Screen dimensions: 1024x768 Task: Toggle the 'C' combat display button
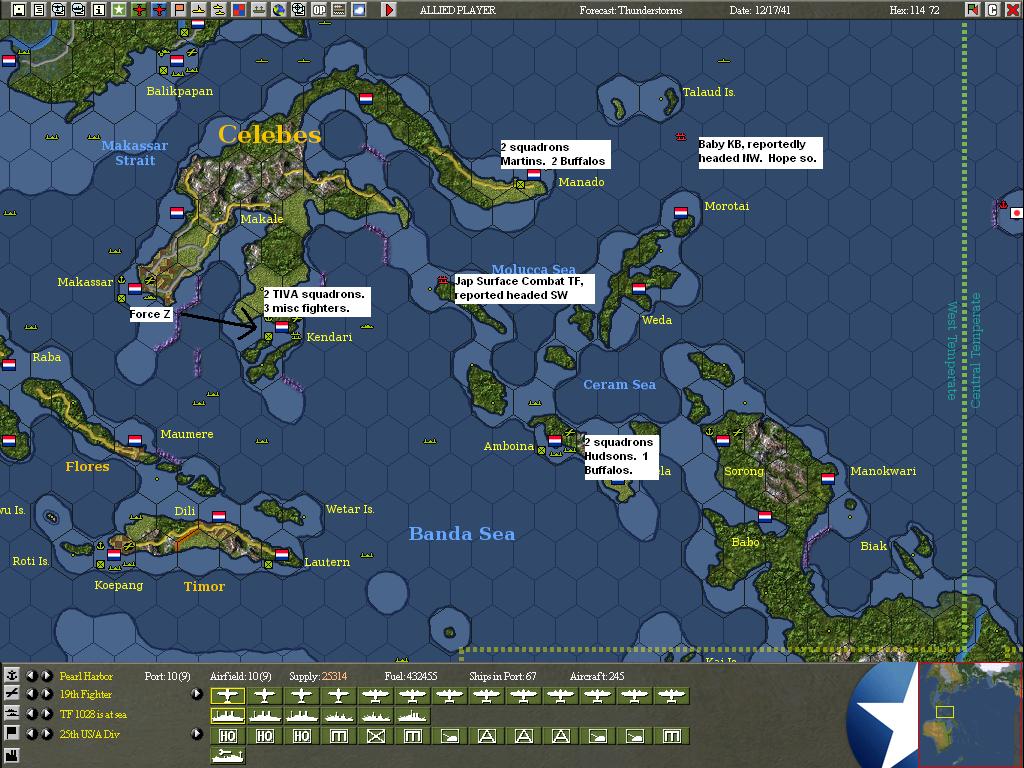click(992, 8)
